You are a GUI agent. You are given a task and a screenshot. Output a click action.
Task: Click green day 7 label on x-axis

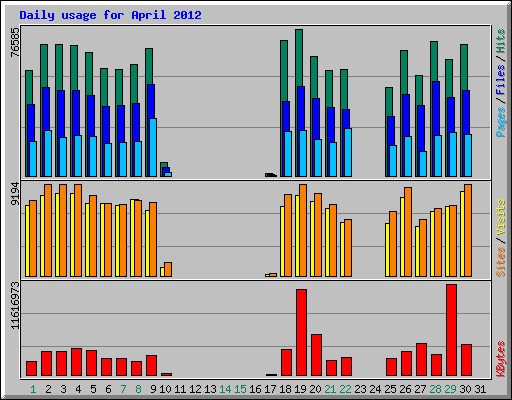(x=123, y=389)
